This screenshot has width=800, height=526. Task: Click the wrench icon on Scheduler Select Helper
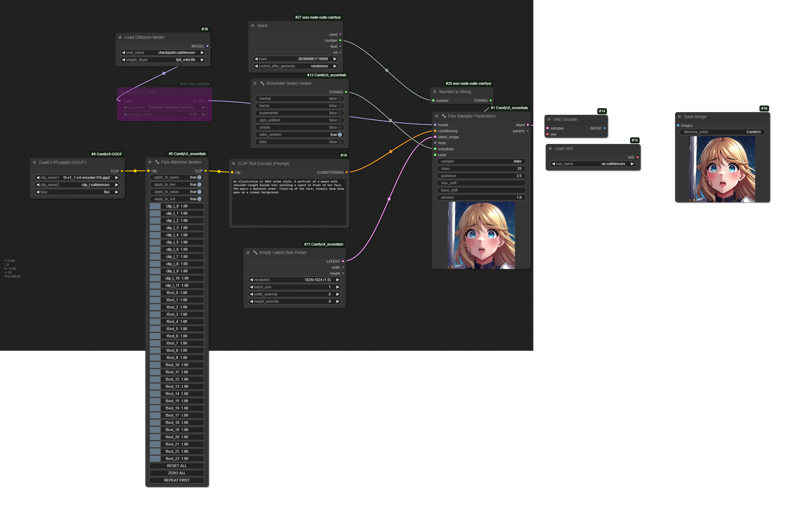pyautogui.click(x=262, y=83)
